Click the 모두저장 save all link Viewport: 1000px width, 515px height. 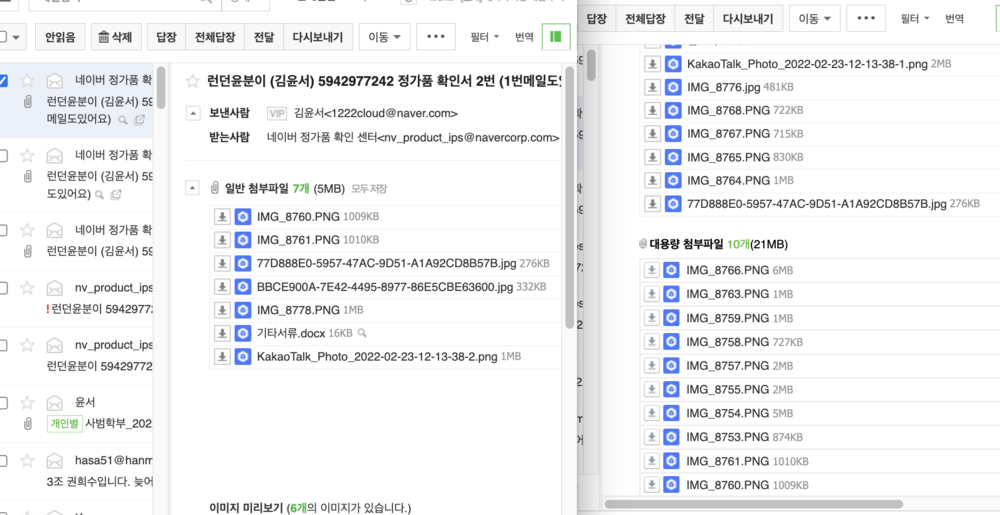click(369, 189)
